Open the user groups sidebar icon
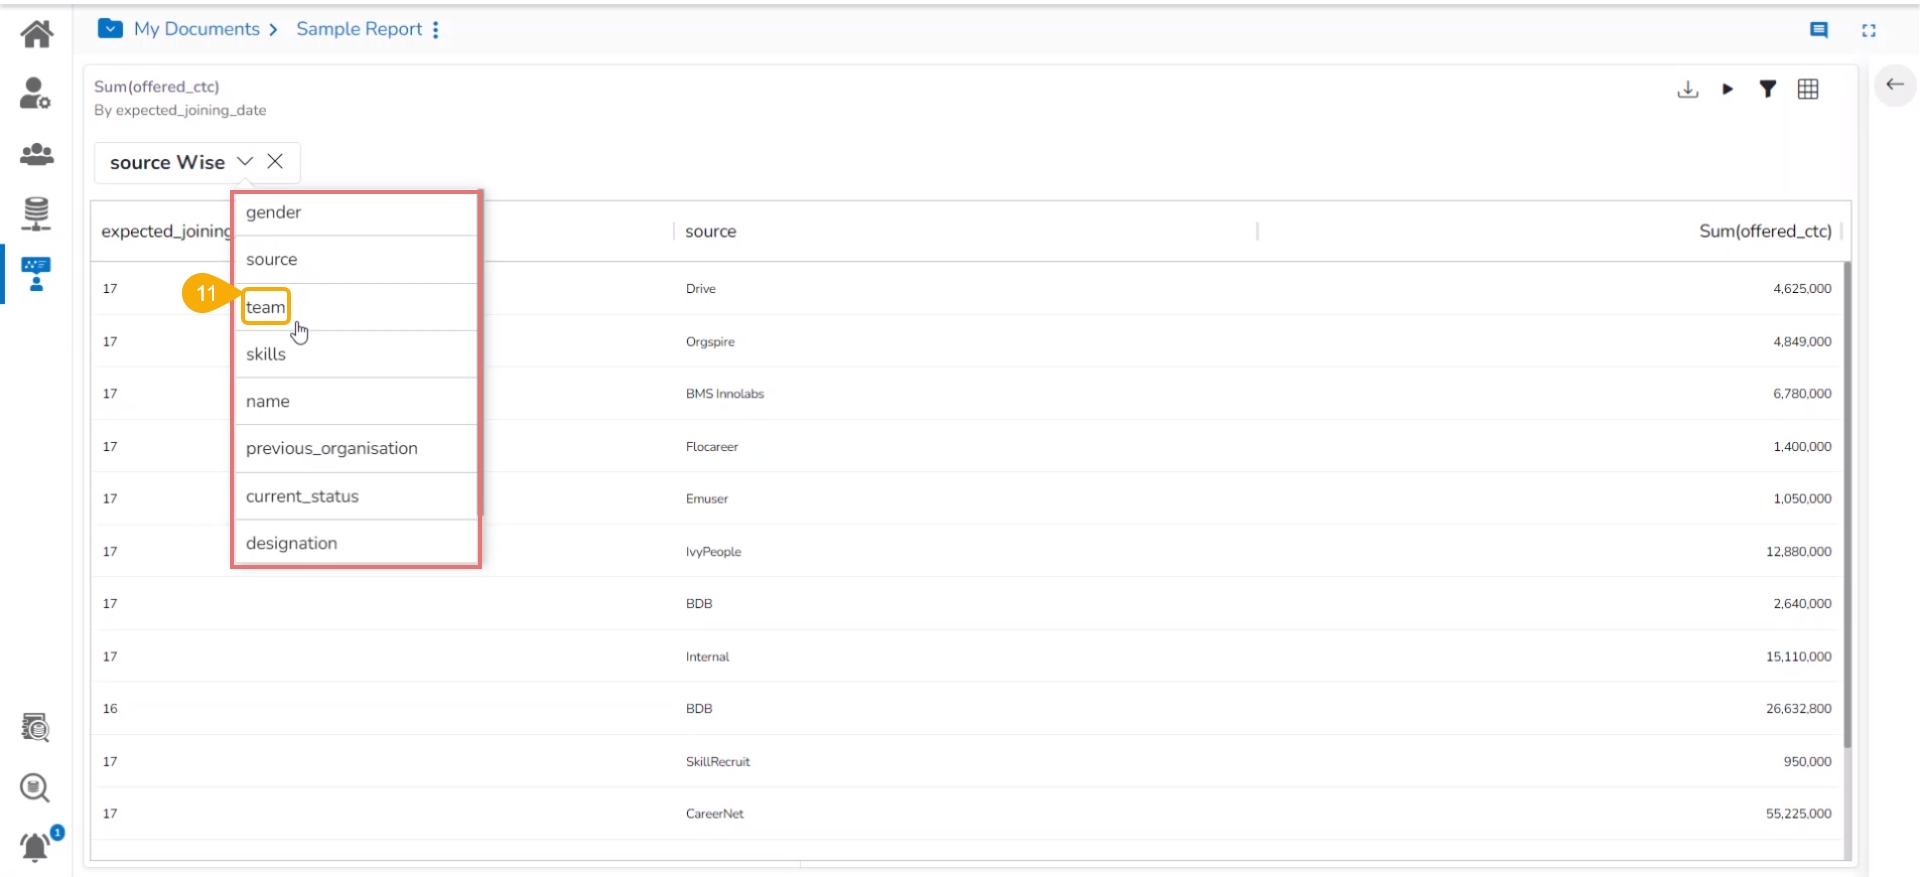This screenshot has width=1920, height=877. 37,154
